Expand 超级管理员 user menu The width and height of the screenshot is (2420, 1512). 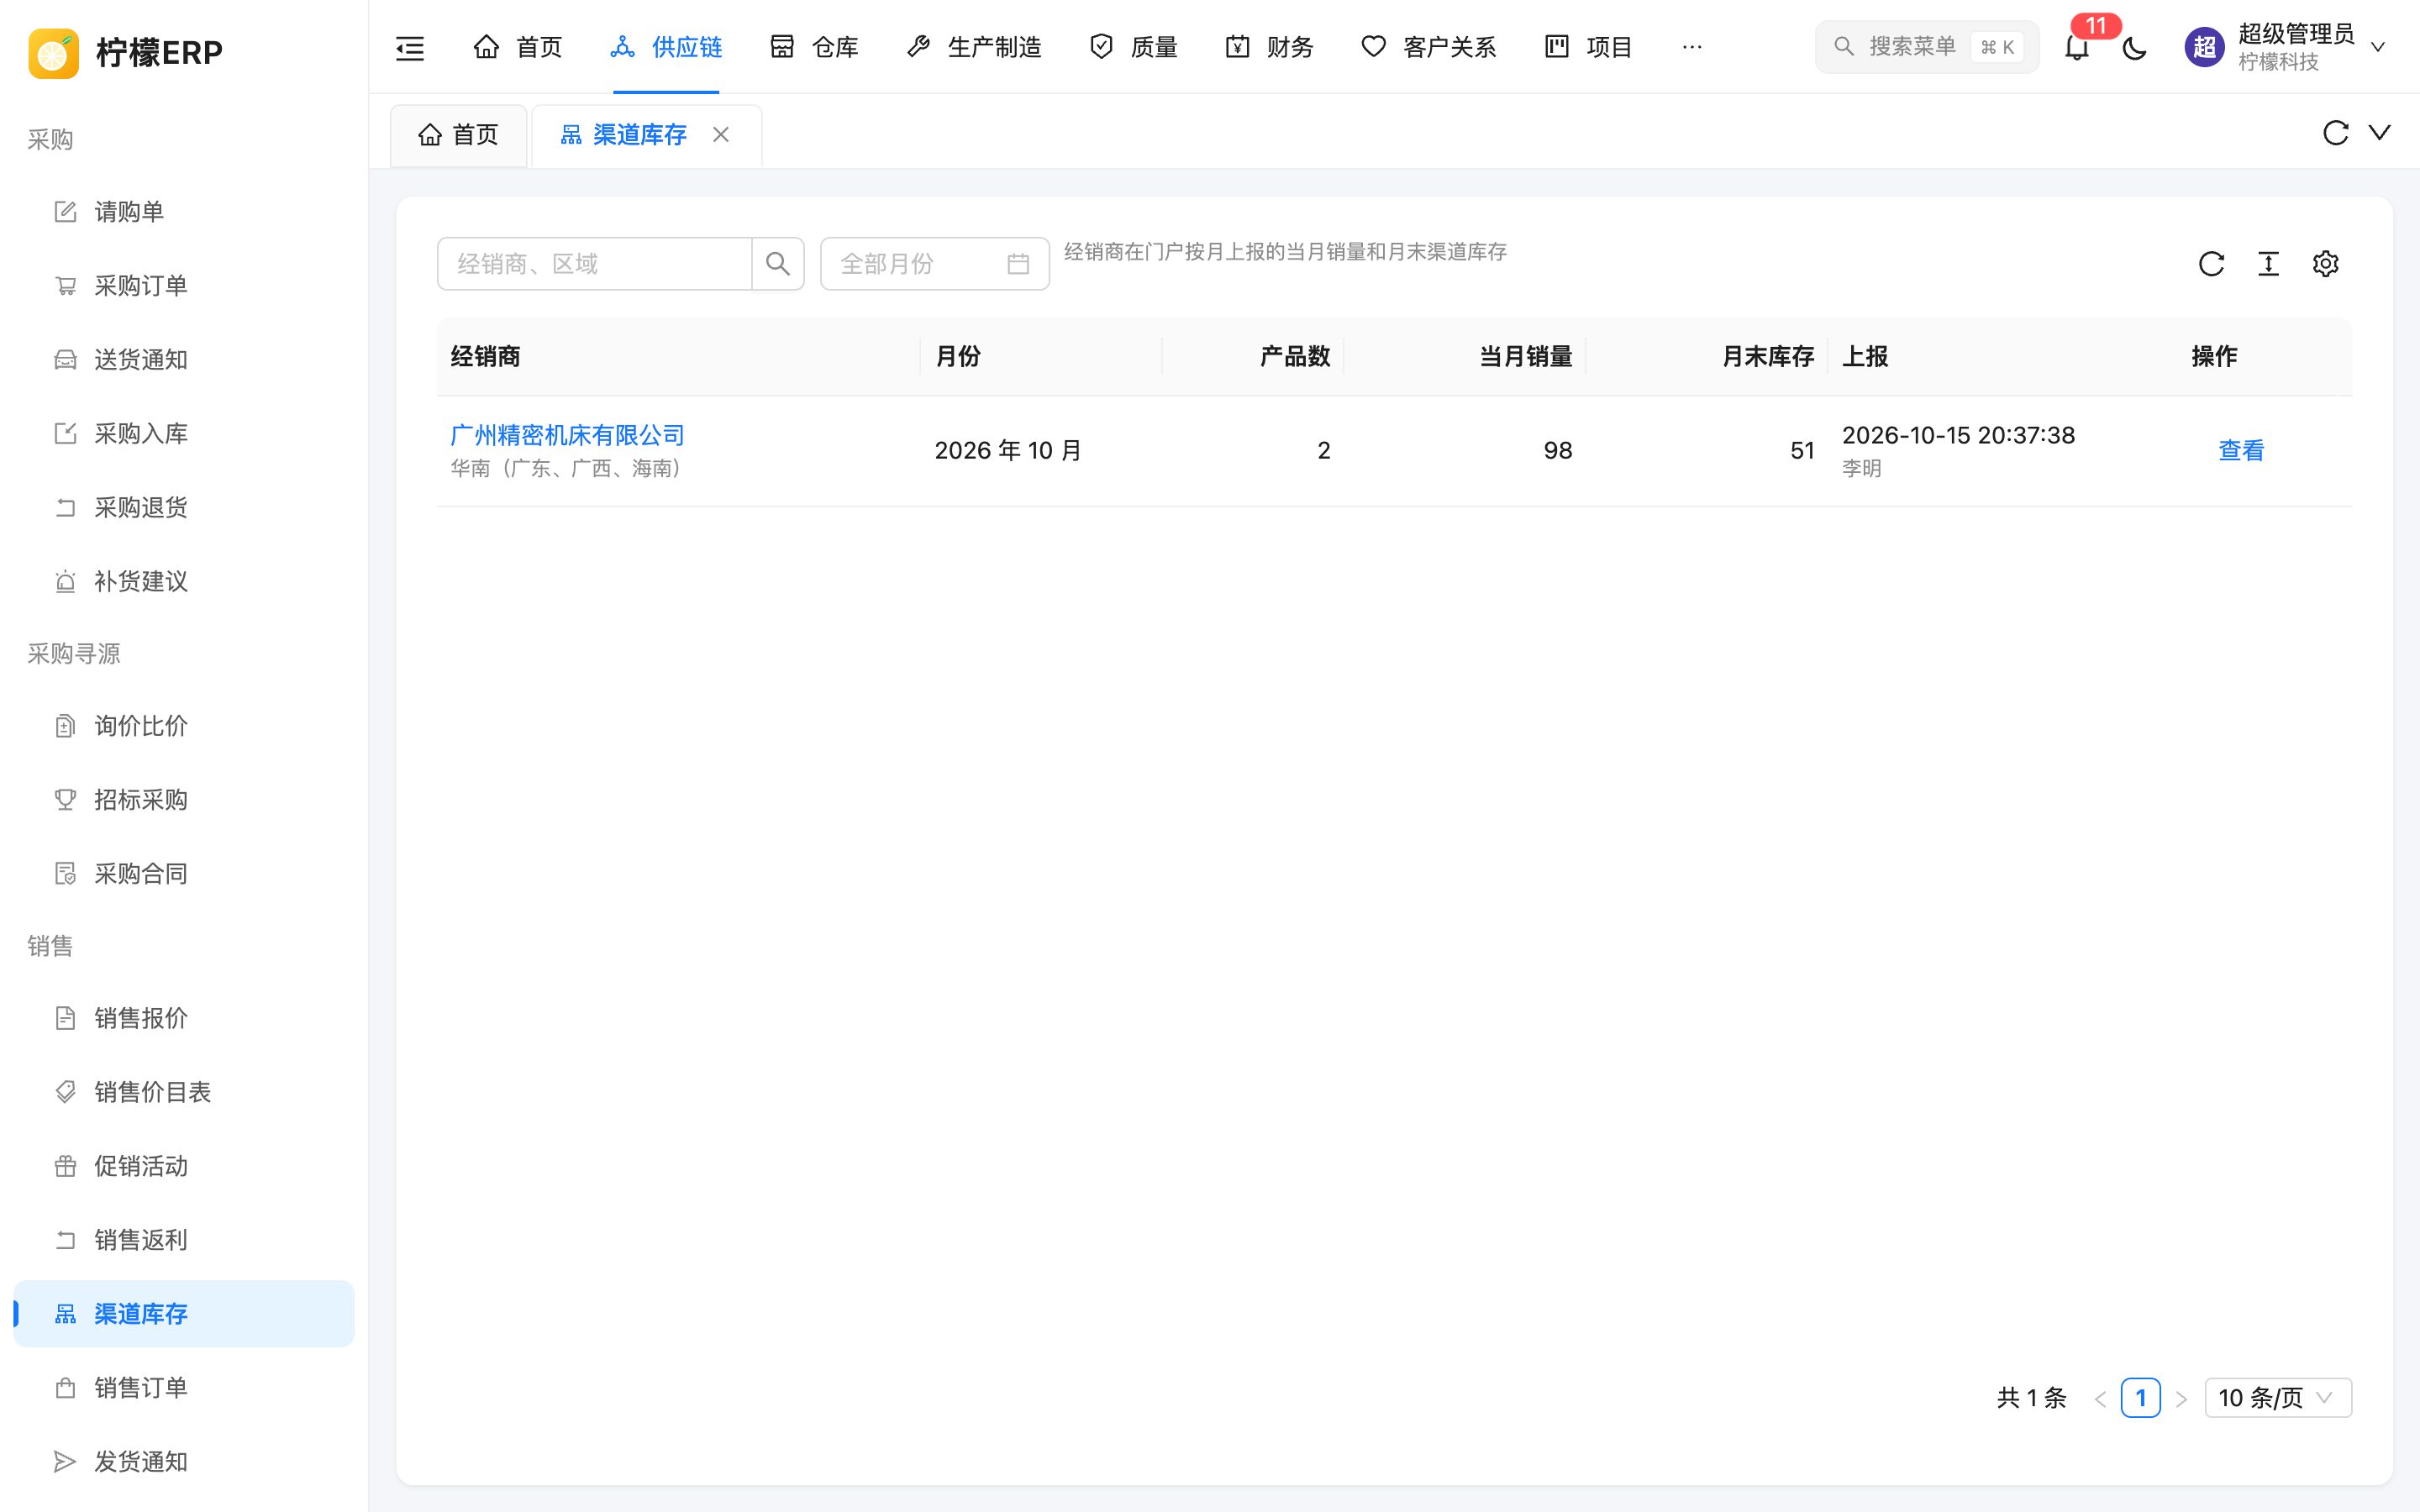point(2286,47)
